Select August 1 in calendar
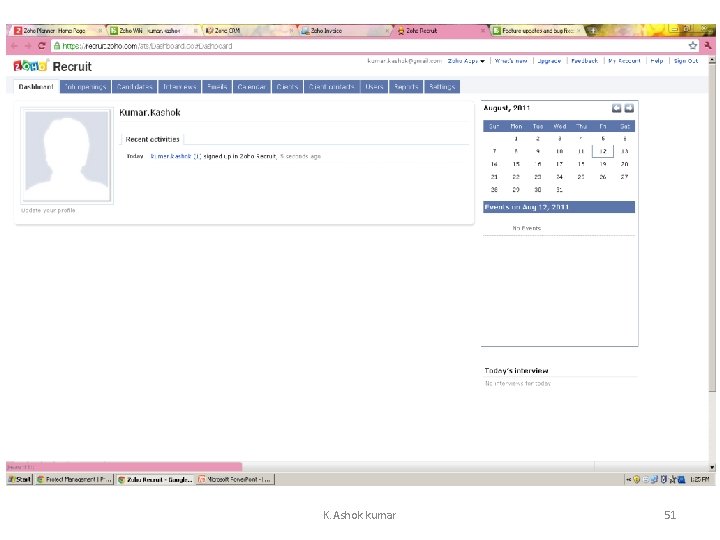720x540 pixels. (x=516, y=138)
